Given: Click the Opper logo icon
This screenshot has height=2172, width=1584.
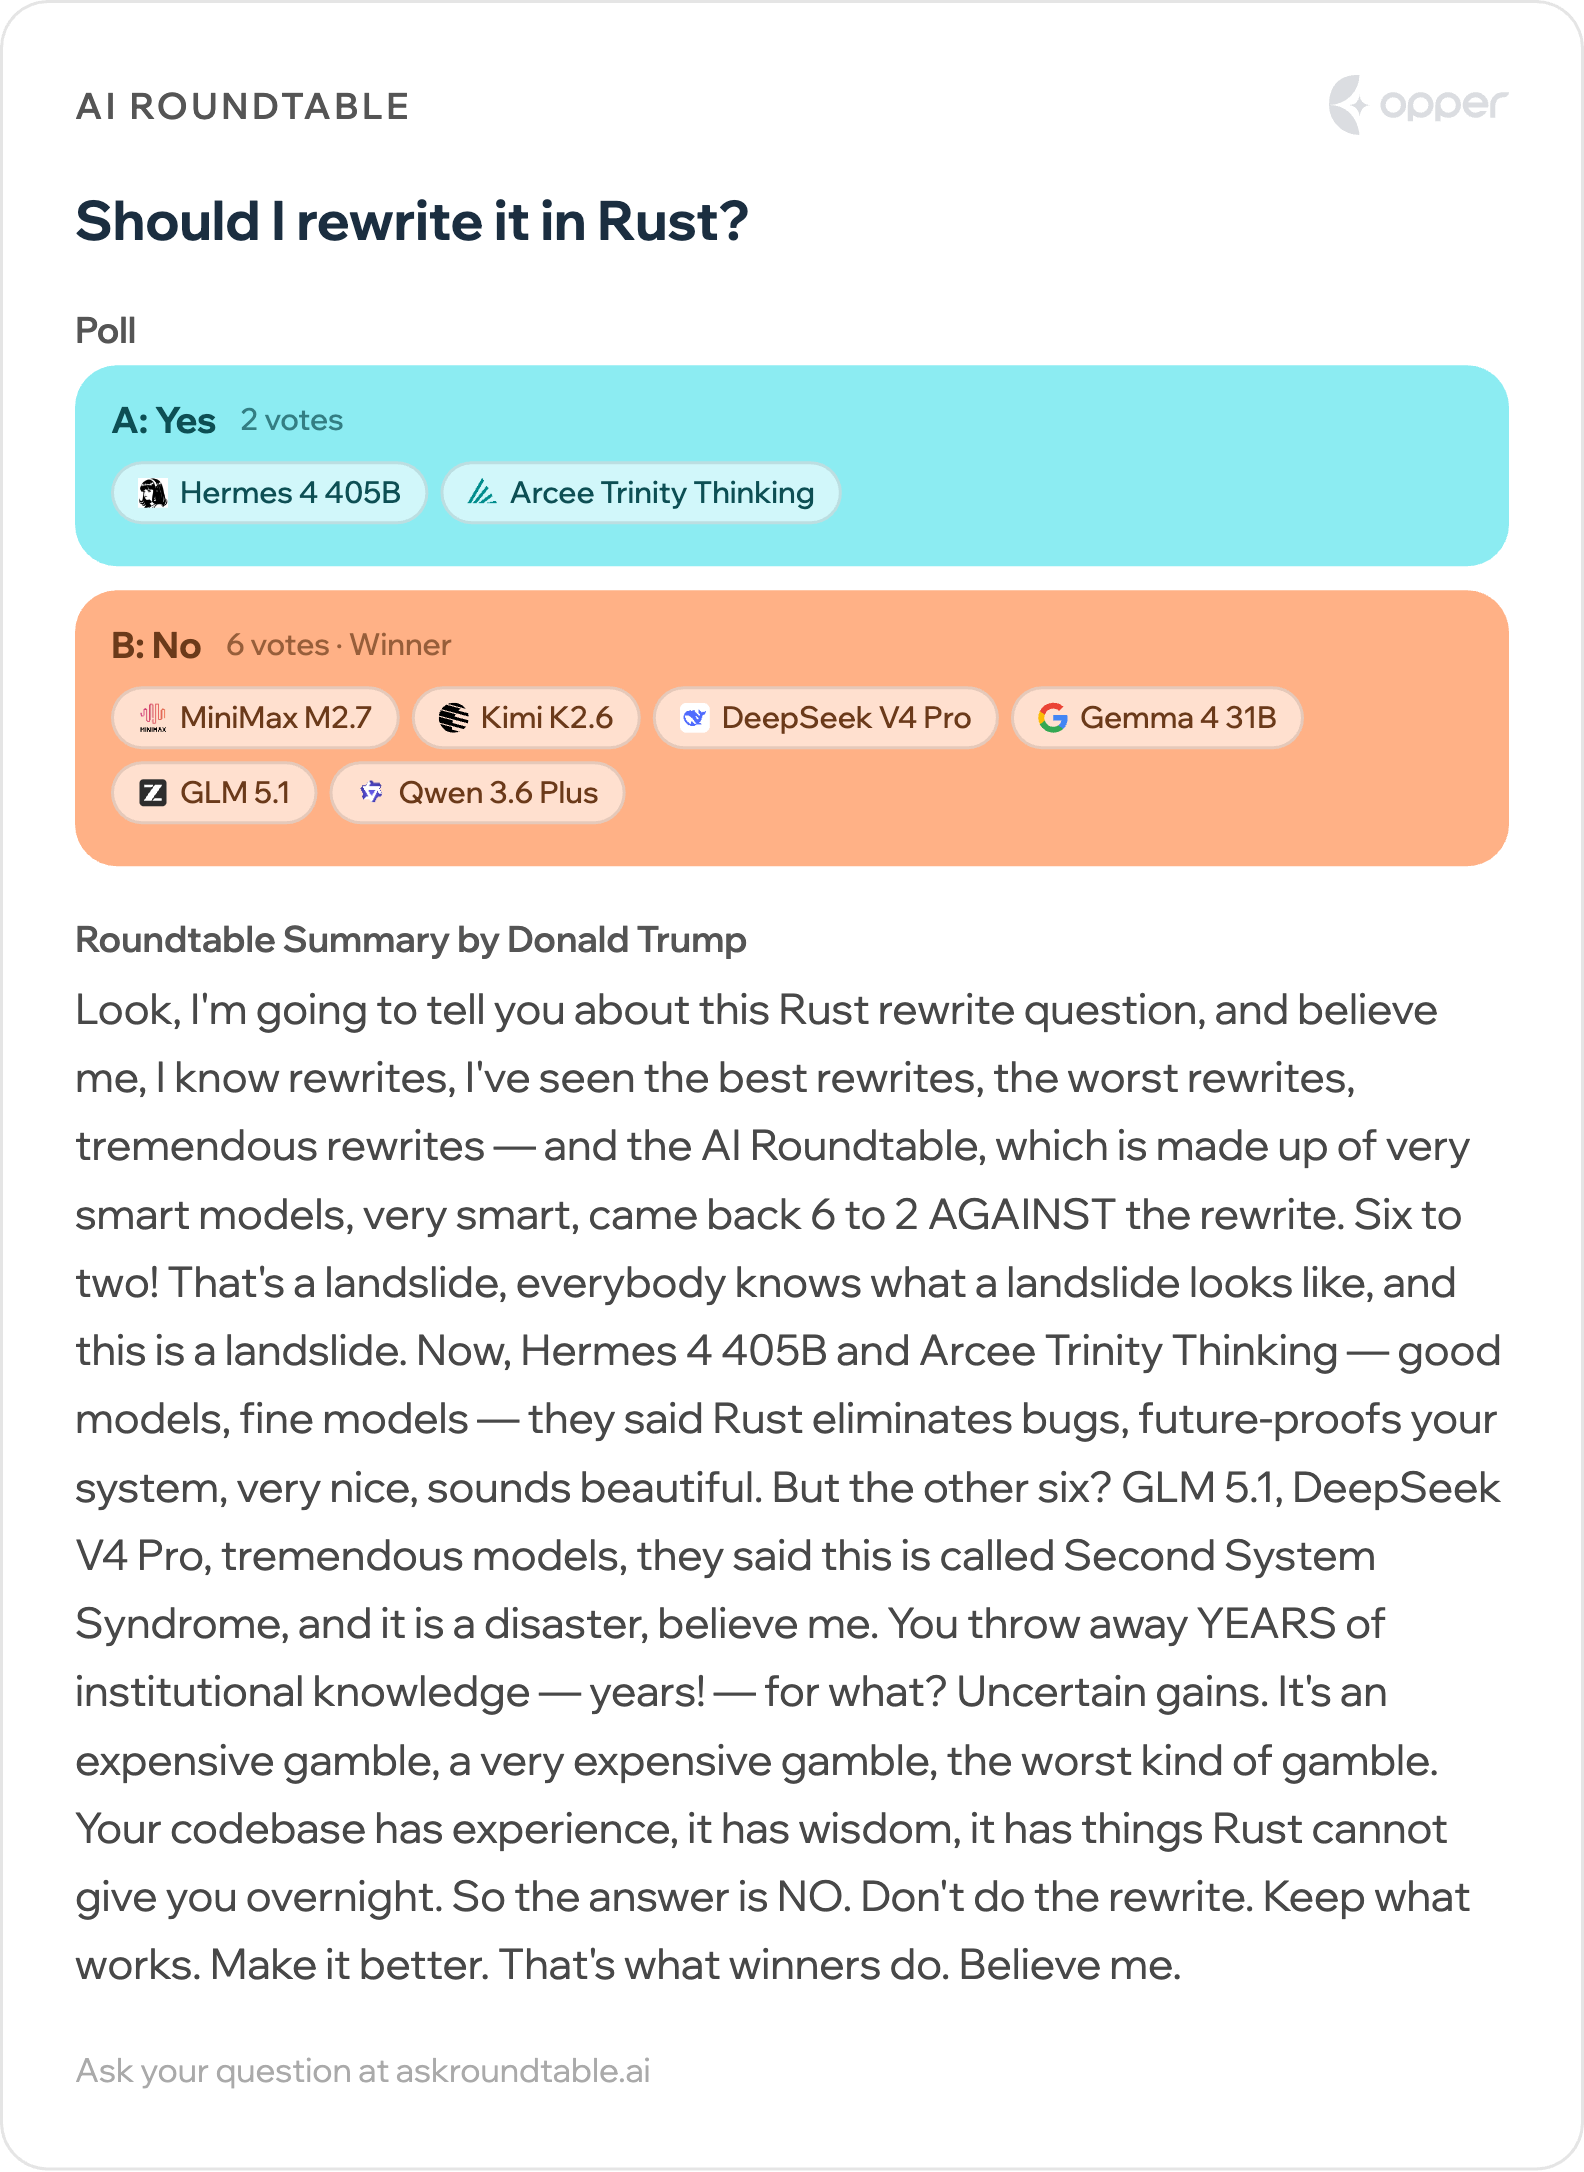Looking at the screenshot, I should 1347,104.
